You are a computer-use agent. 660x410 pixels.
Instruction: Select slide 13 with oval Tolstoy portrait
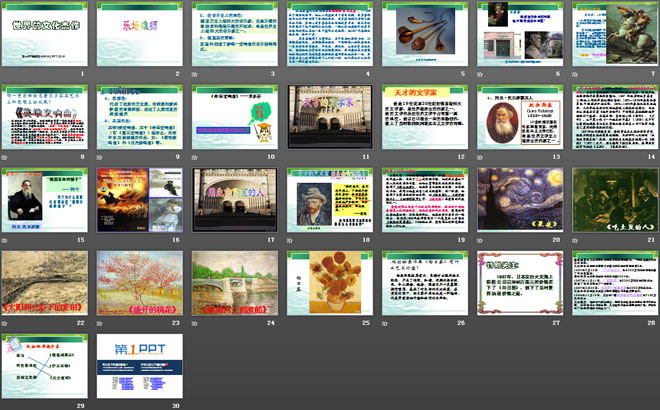[520, 117]
